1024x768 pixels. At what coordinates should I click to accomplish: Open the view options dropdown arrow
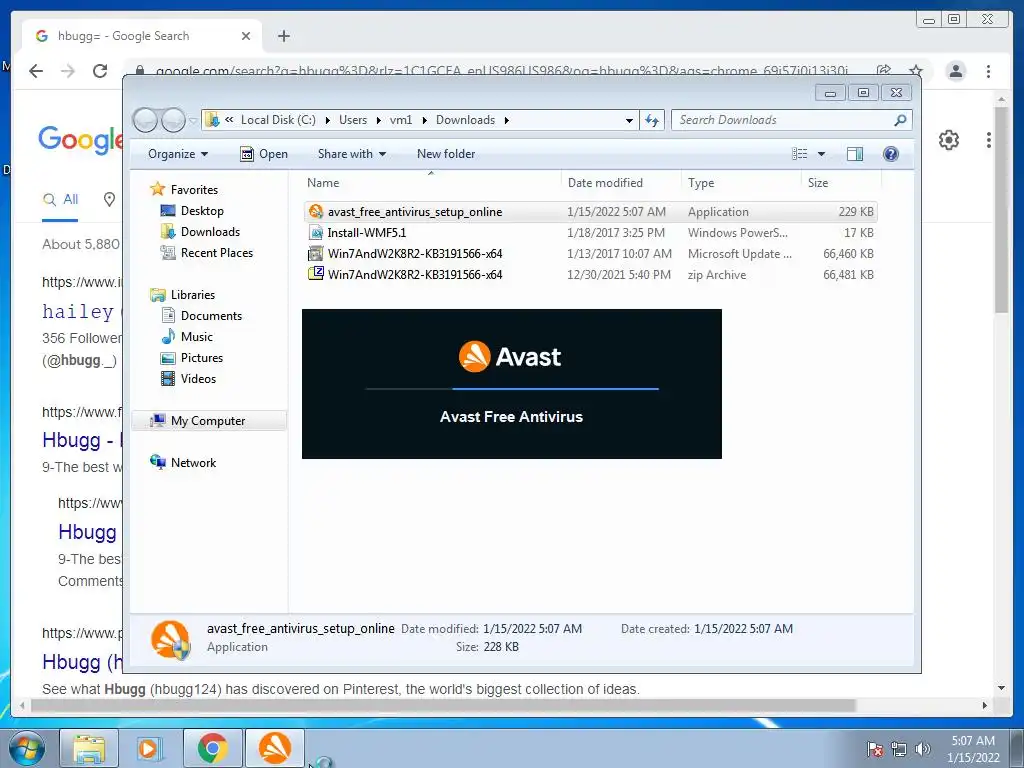822,154
